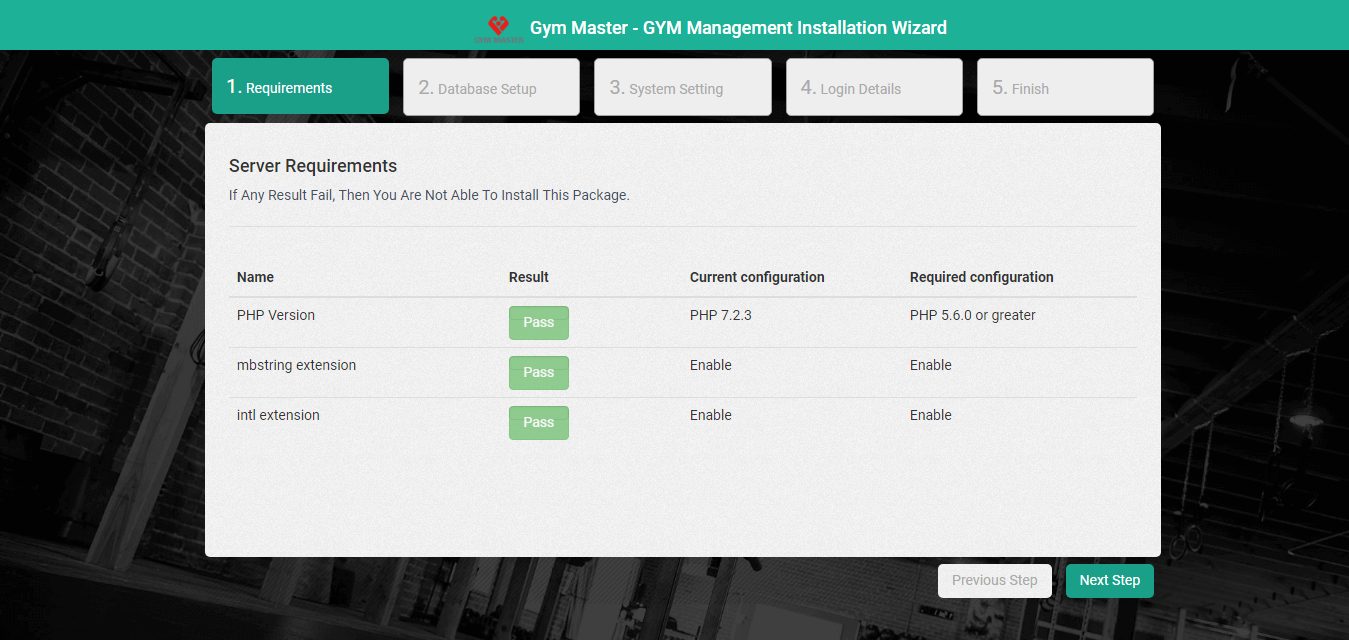Click the Result column header
This screenshot has width=1349, height=640.
[529, 277]
